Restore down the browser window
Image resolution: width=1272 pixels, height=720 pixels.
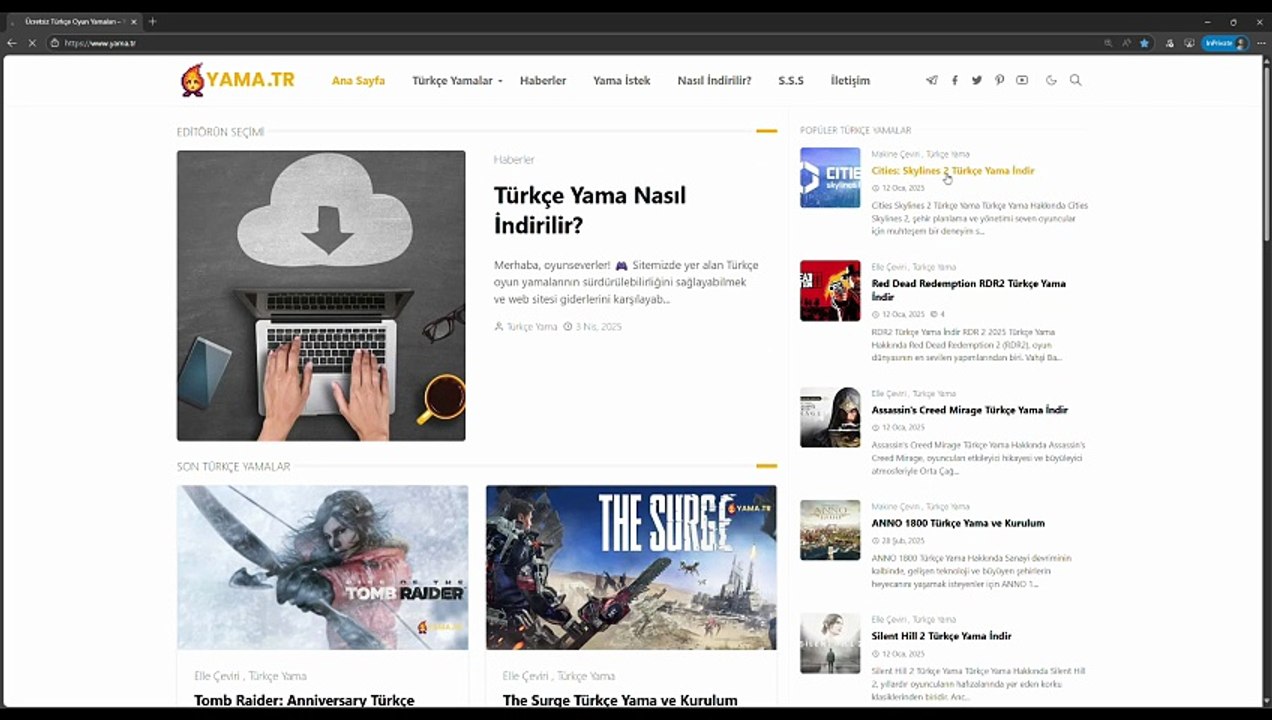(1233, 21)
